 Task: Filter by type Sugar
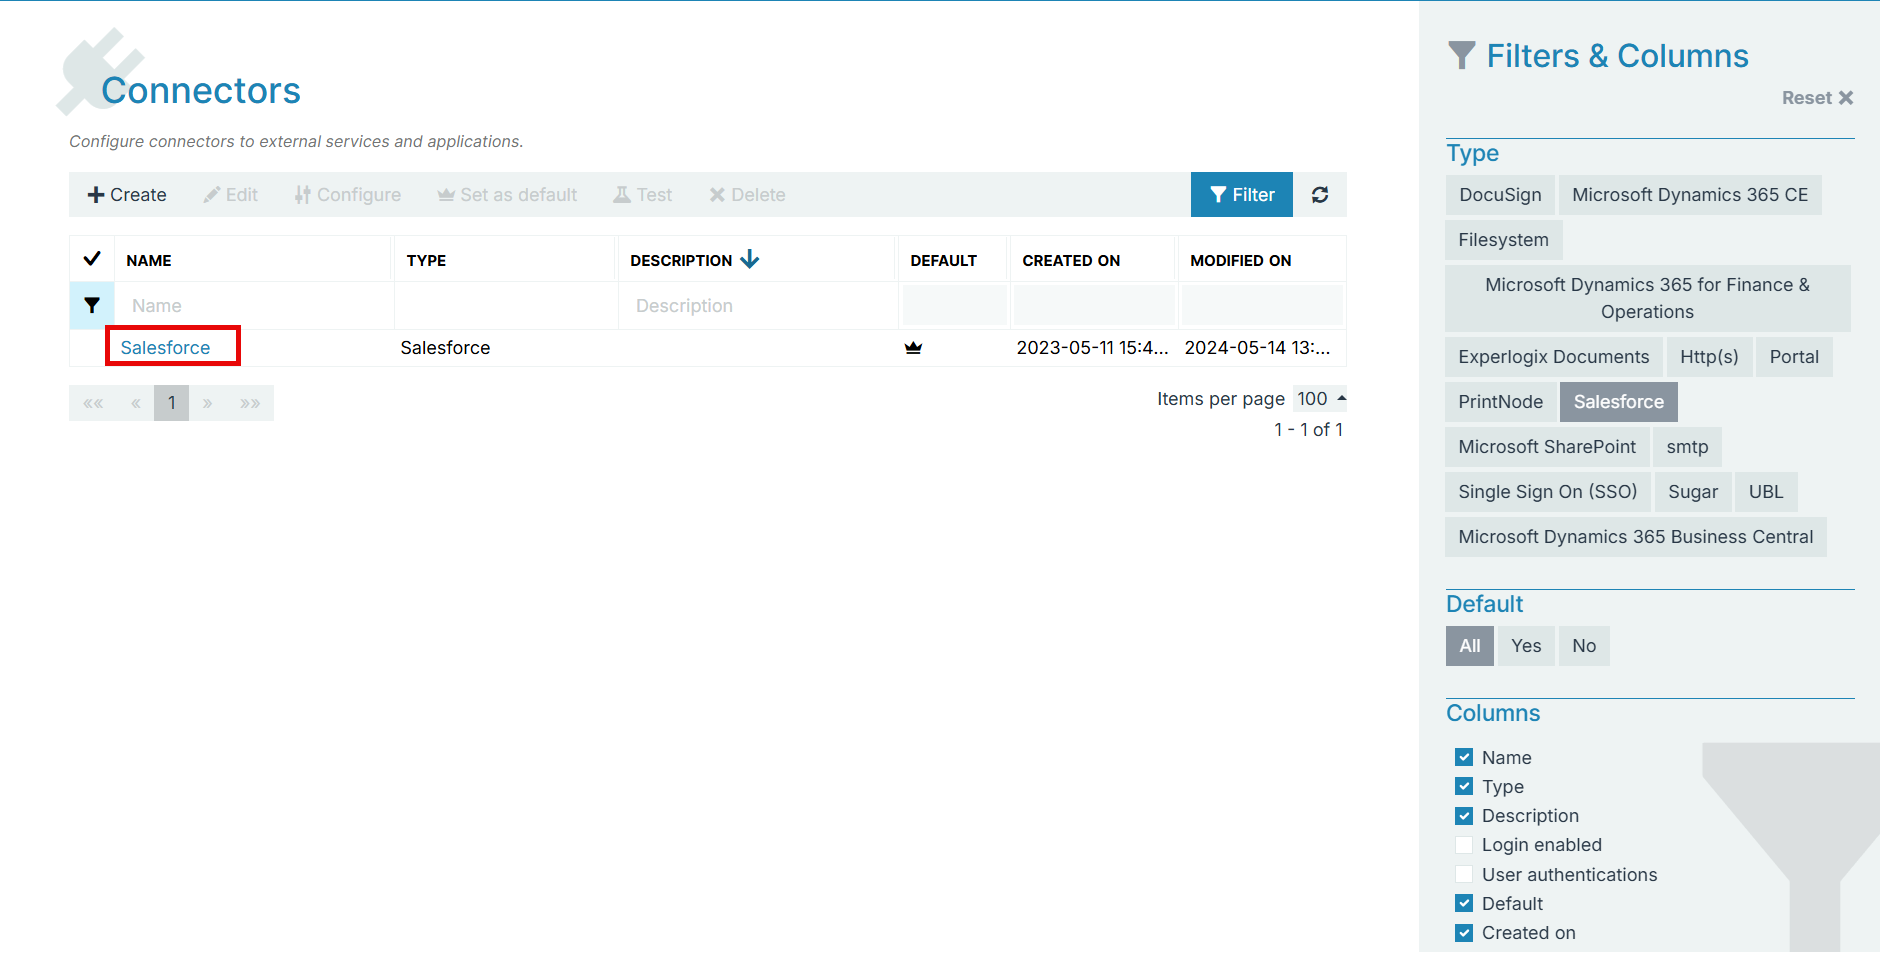coord(1693,492)
